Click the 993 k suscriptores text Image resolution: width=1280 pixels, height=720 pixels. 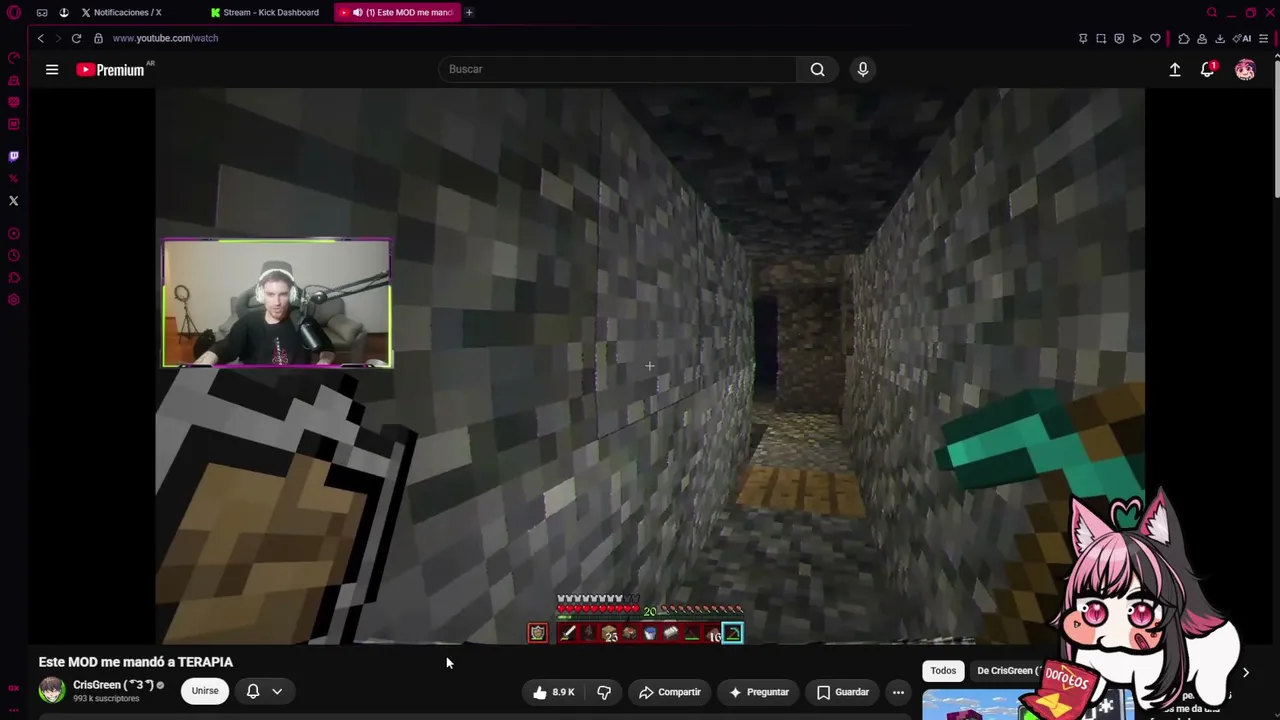106,699
